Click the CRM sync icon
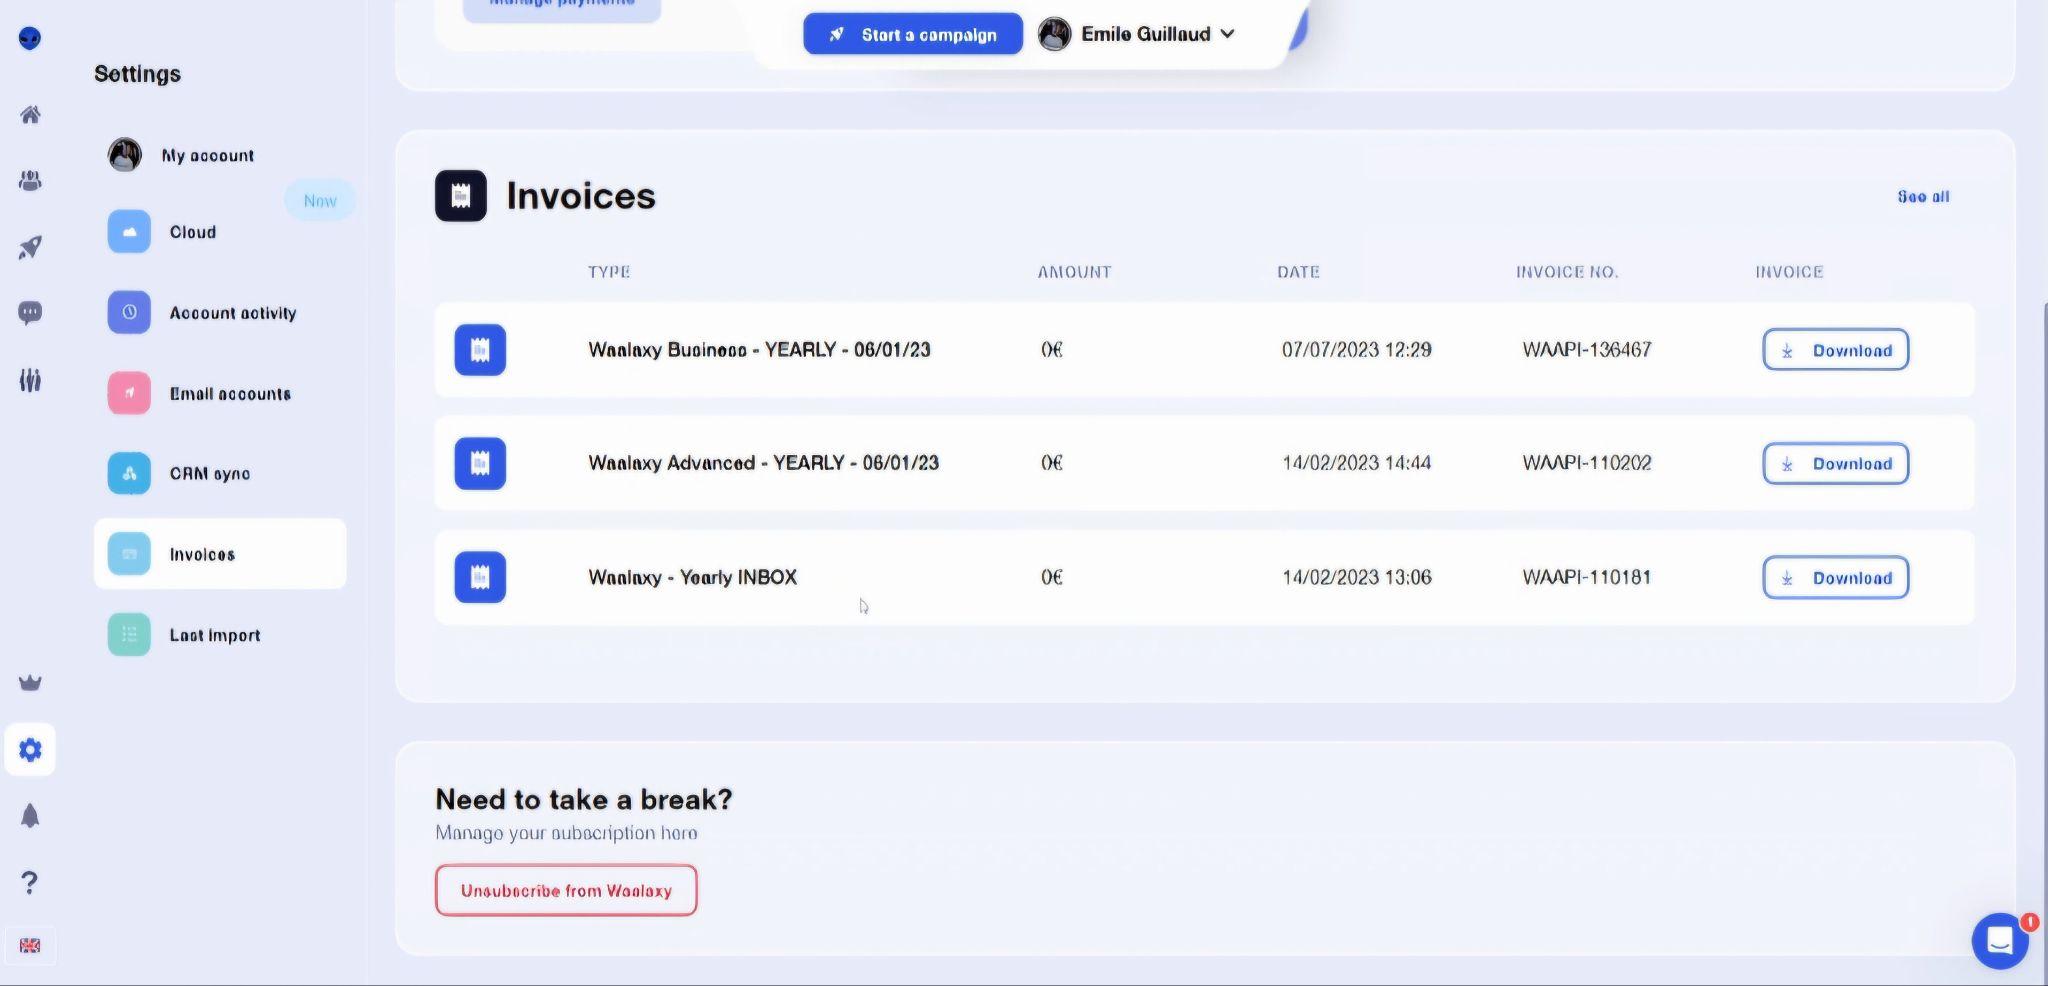The height and width of the screenshot is (986, 2048). point(129,473)
